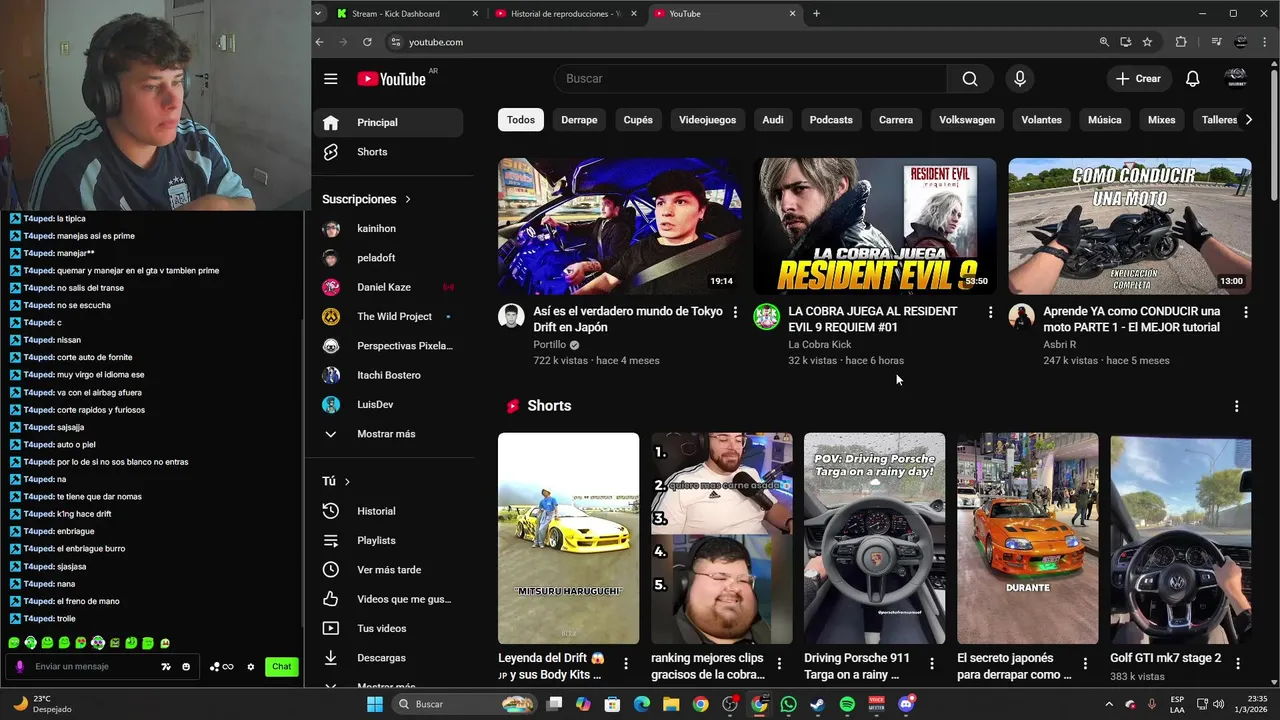The width and height of the screenshot is (1280, 720).
Task: Open the Chrome three-dot menu
Action: pyautogui.click(x=1267, y=42)
